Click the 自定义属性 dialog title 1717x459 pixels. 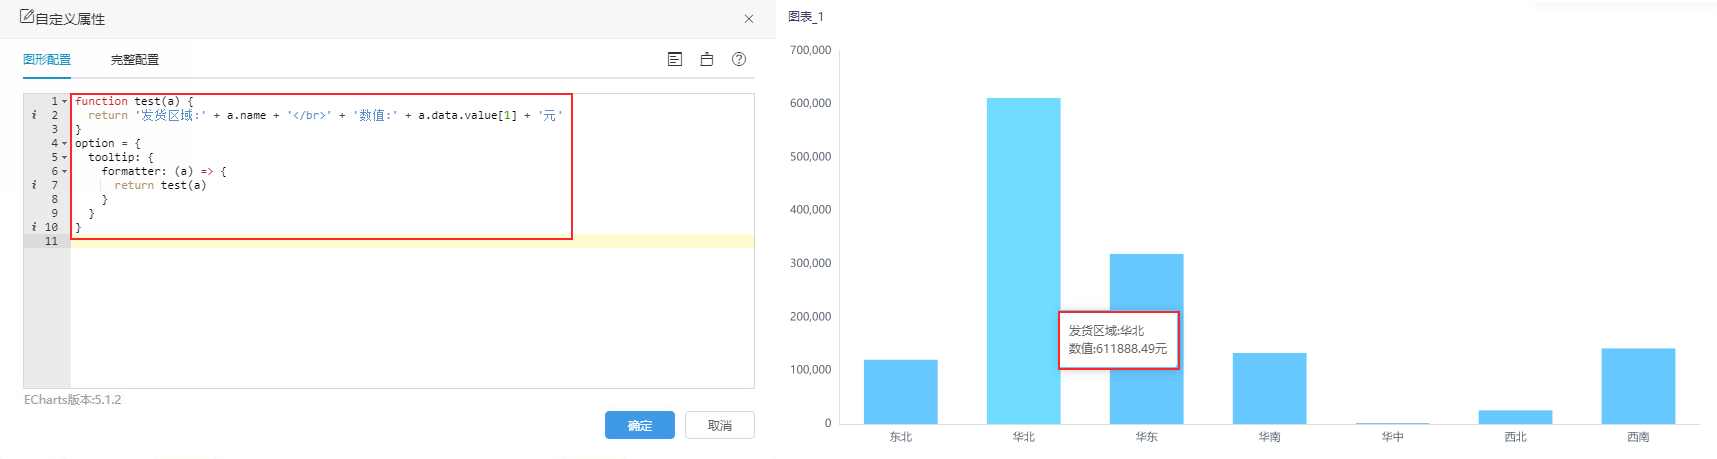coord(70,19)
